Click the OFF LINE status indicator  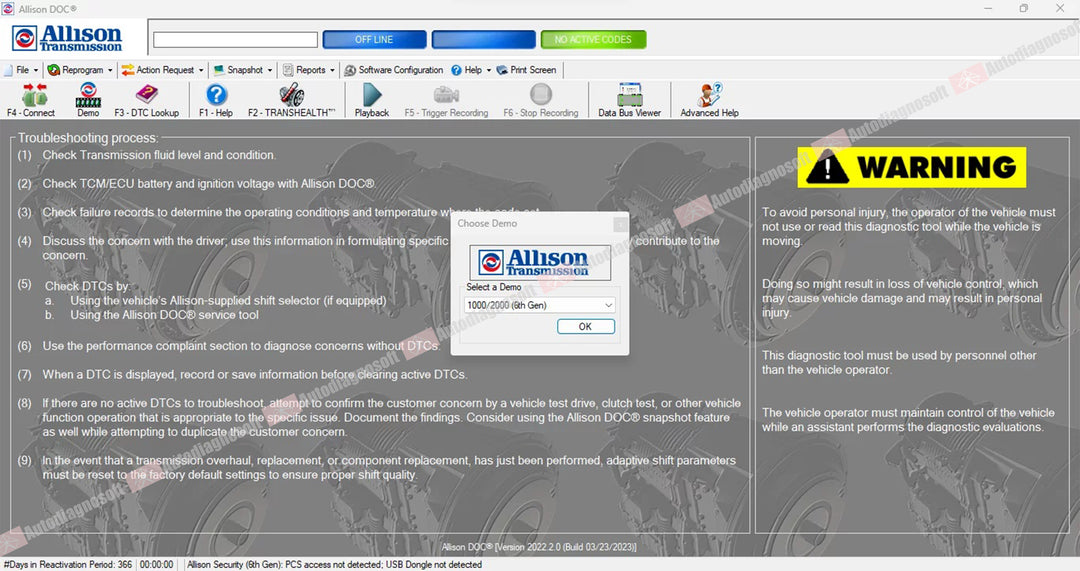[374, 39]
